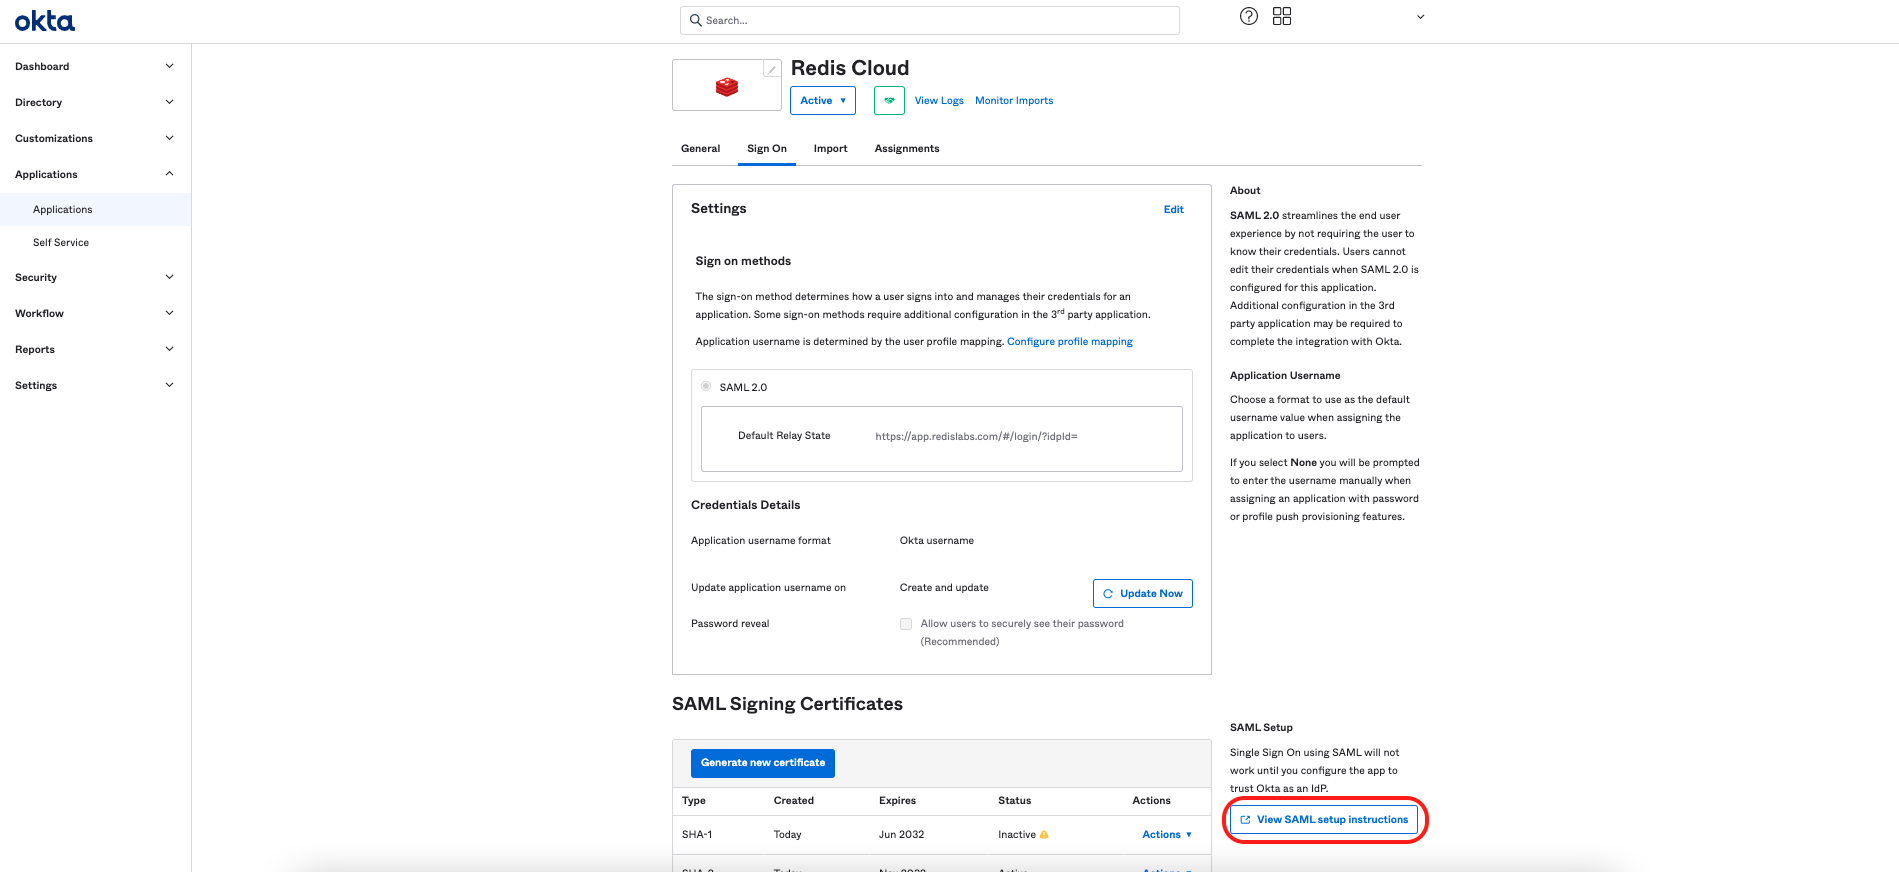Click the green handshake provisioning icon
The image size is (1899, 872).
(889, 100)
